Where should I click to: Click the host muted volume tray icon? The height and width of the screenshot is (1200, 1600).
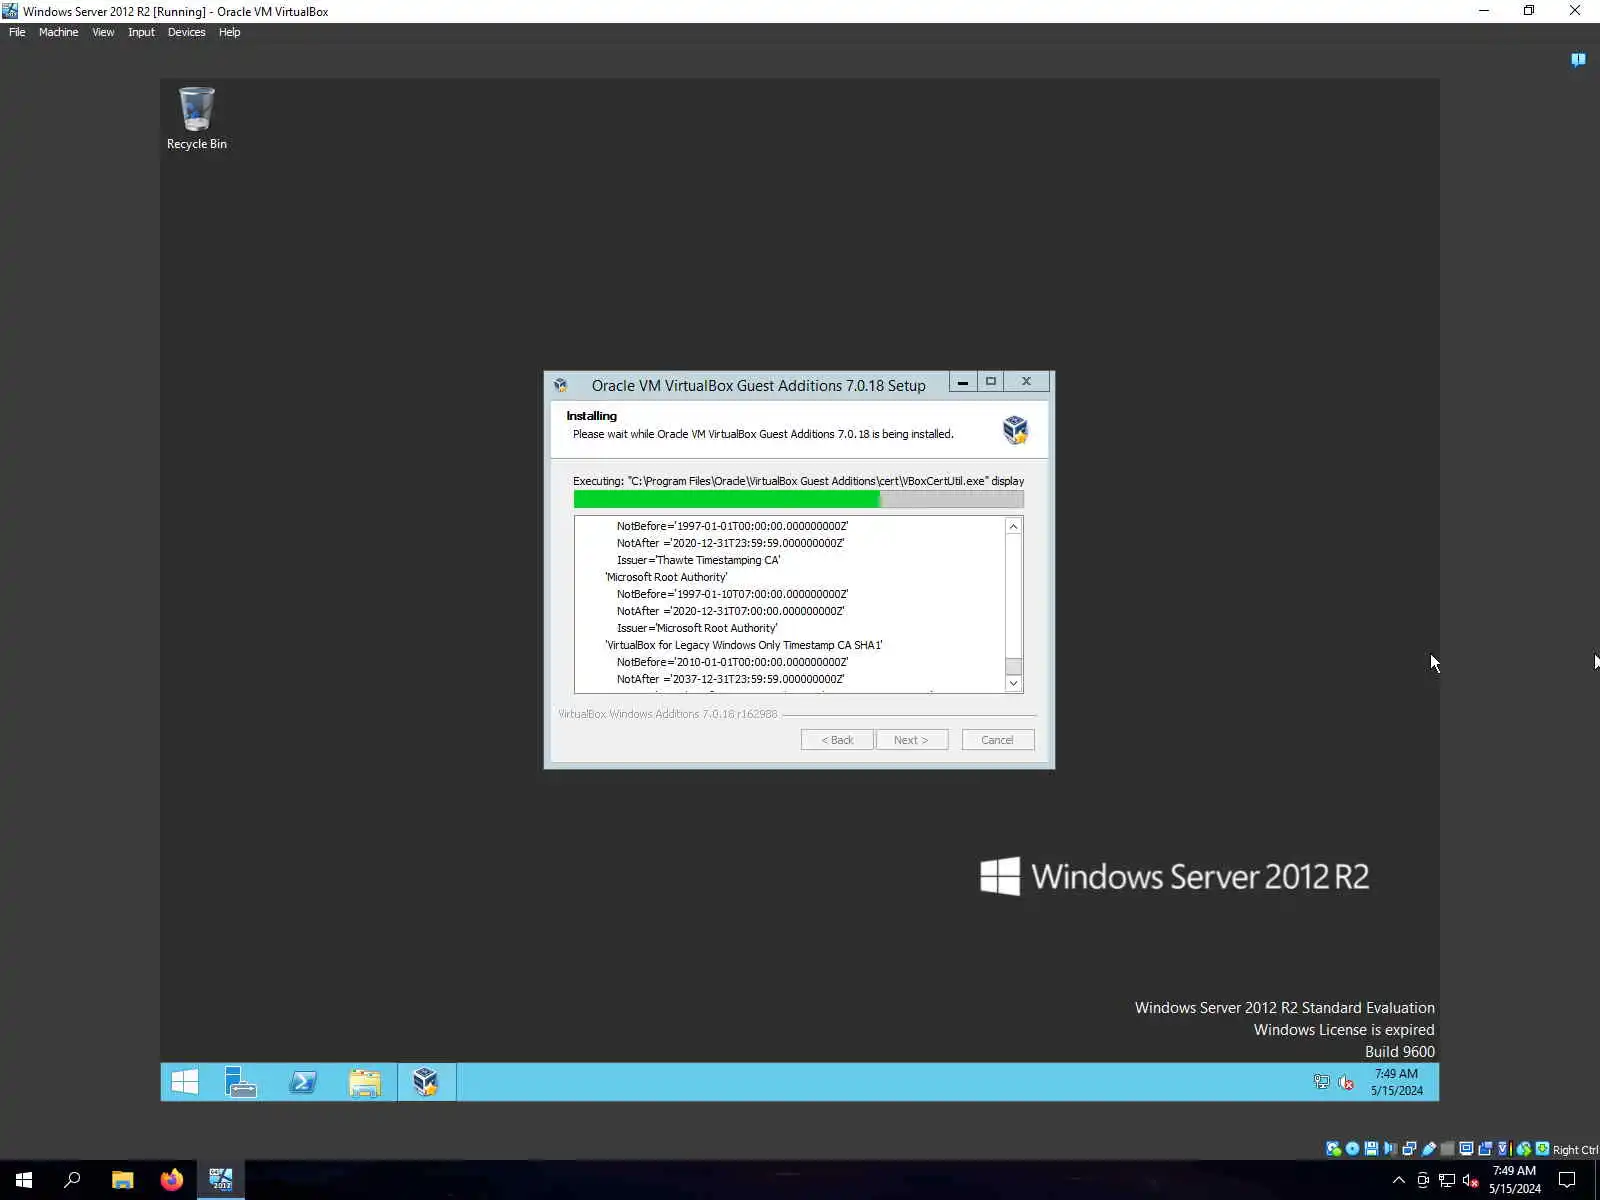tap(1471, 1180)
